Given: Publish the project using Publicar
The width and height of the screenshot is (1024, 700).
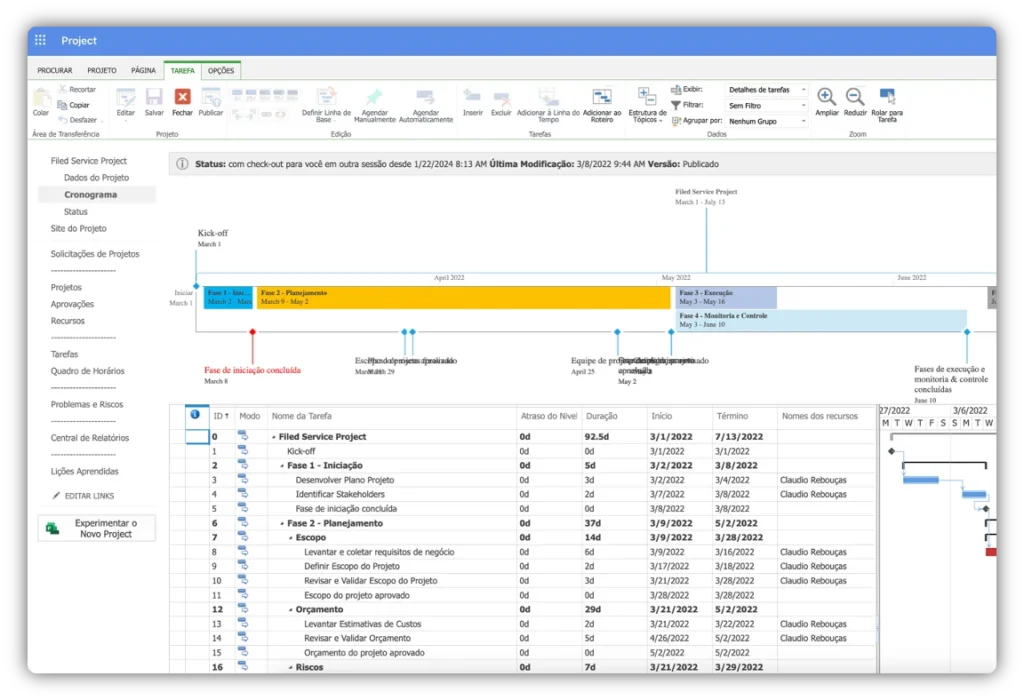Looking at the screenshot, I should coord(211,97).
